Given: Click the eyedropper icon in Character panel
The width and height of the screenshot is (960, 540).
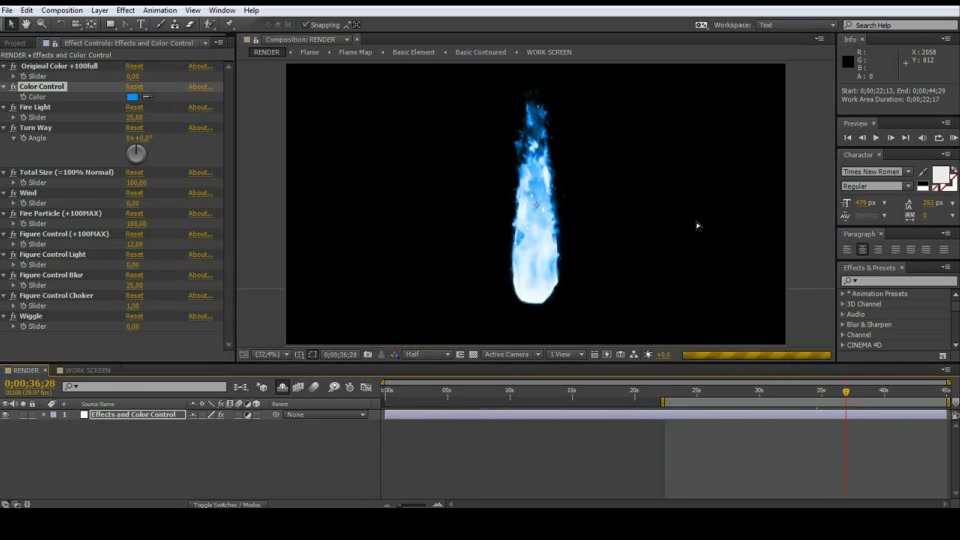Looking at the screenshot, I should (923, 172).
